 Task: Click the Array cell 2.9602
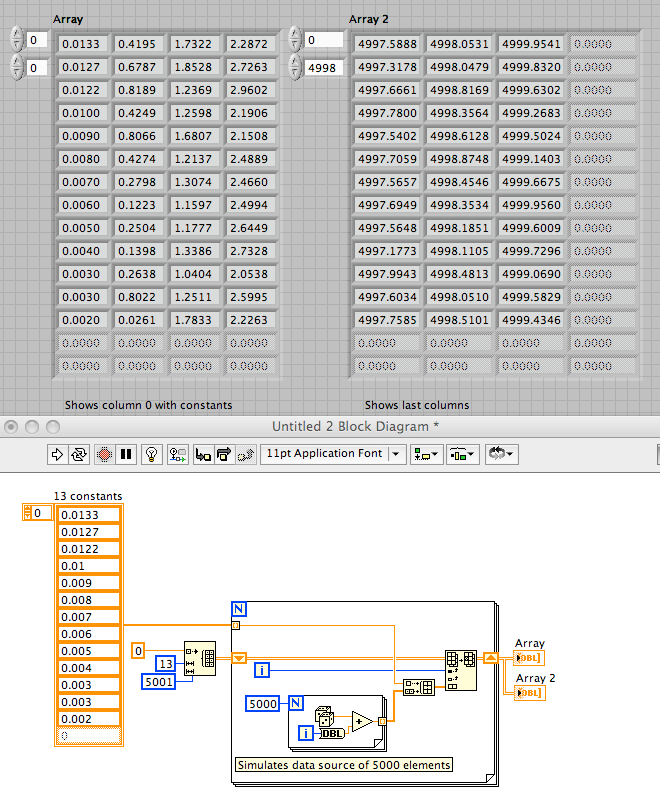(x=249, y=90)
